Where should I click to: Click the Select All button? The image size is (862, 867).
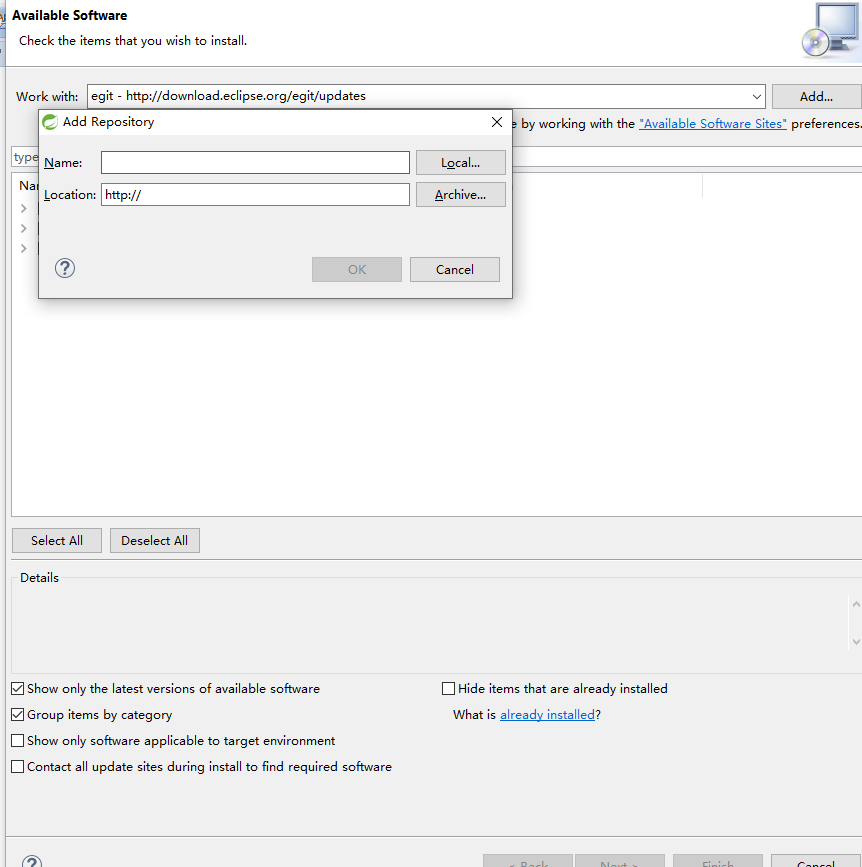[57, 541]
